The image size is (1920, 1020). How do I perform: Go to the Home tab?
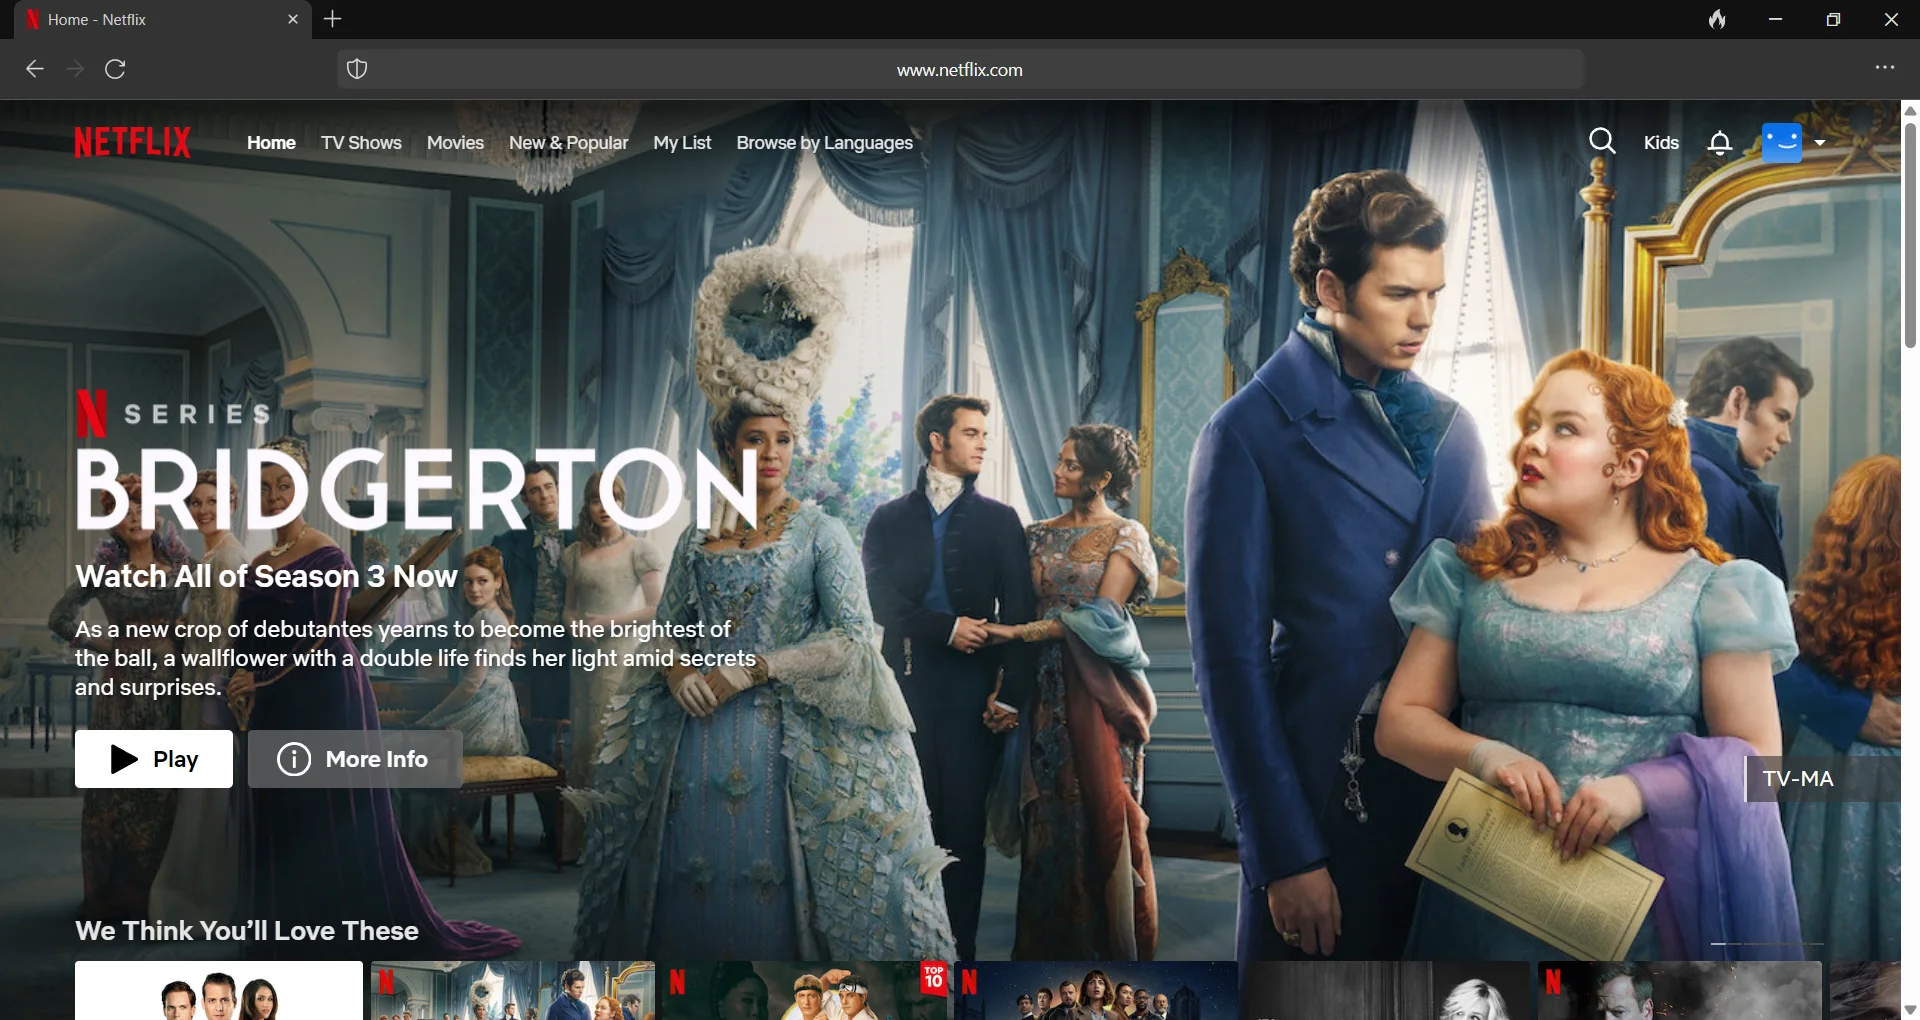click(x=271, y=143)
